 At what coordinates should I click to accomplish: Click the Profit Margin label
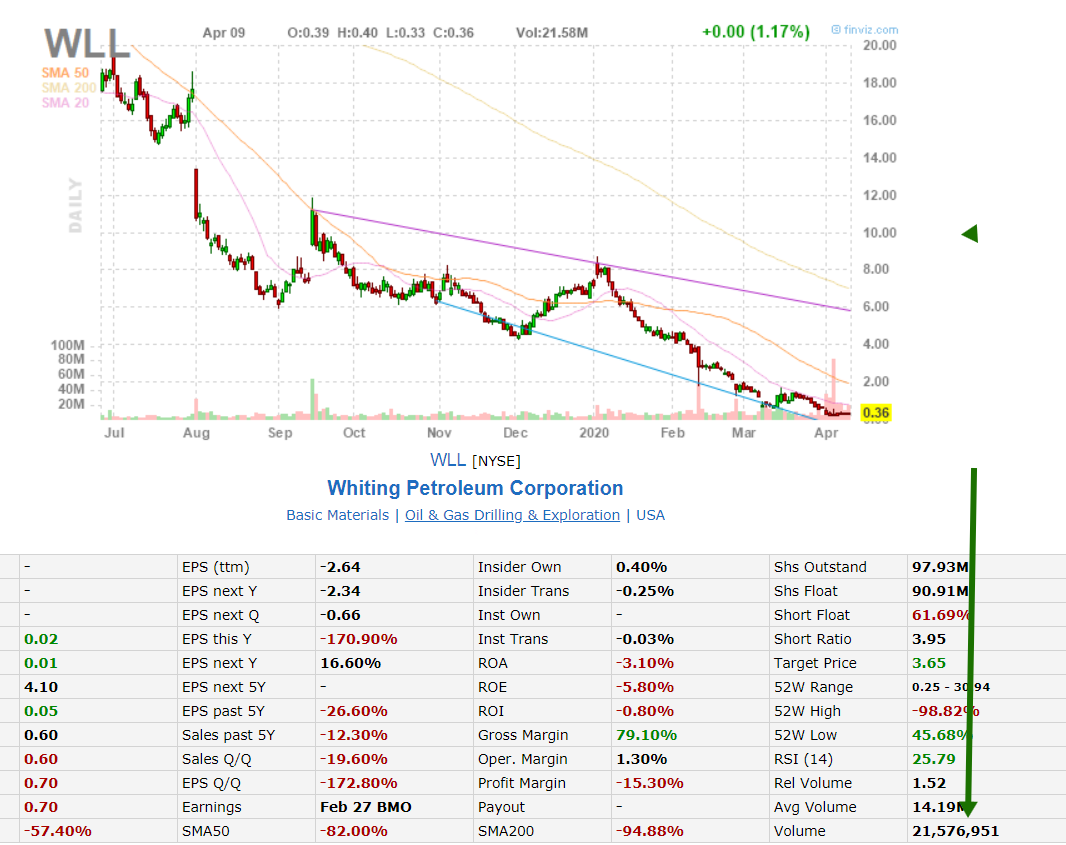click(521, 783)
